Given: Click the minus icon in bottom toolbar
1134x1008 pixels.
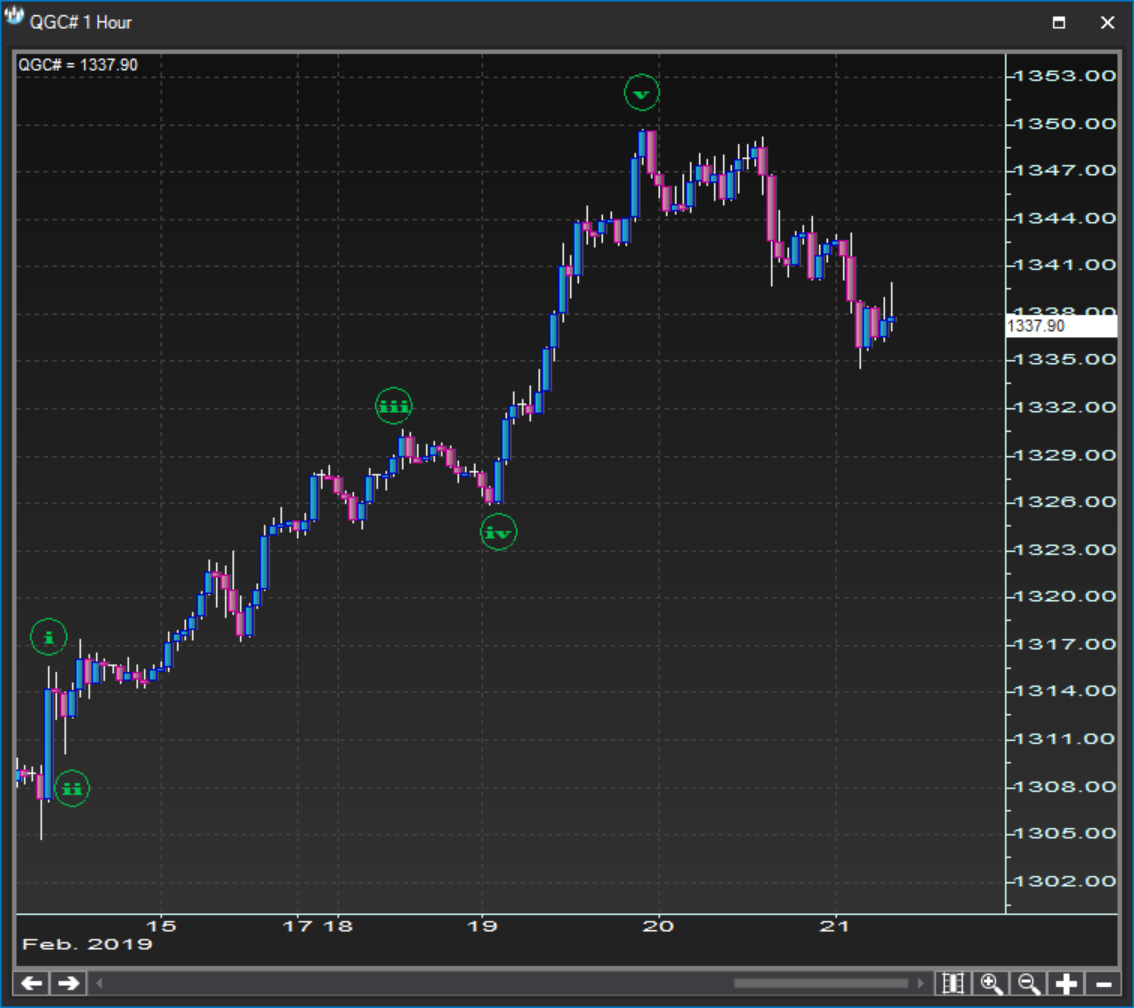Looking at the screenshot, I should point(1104,983).
